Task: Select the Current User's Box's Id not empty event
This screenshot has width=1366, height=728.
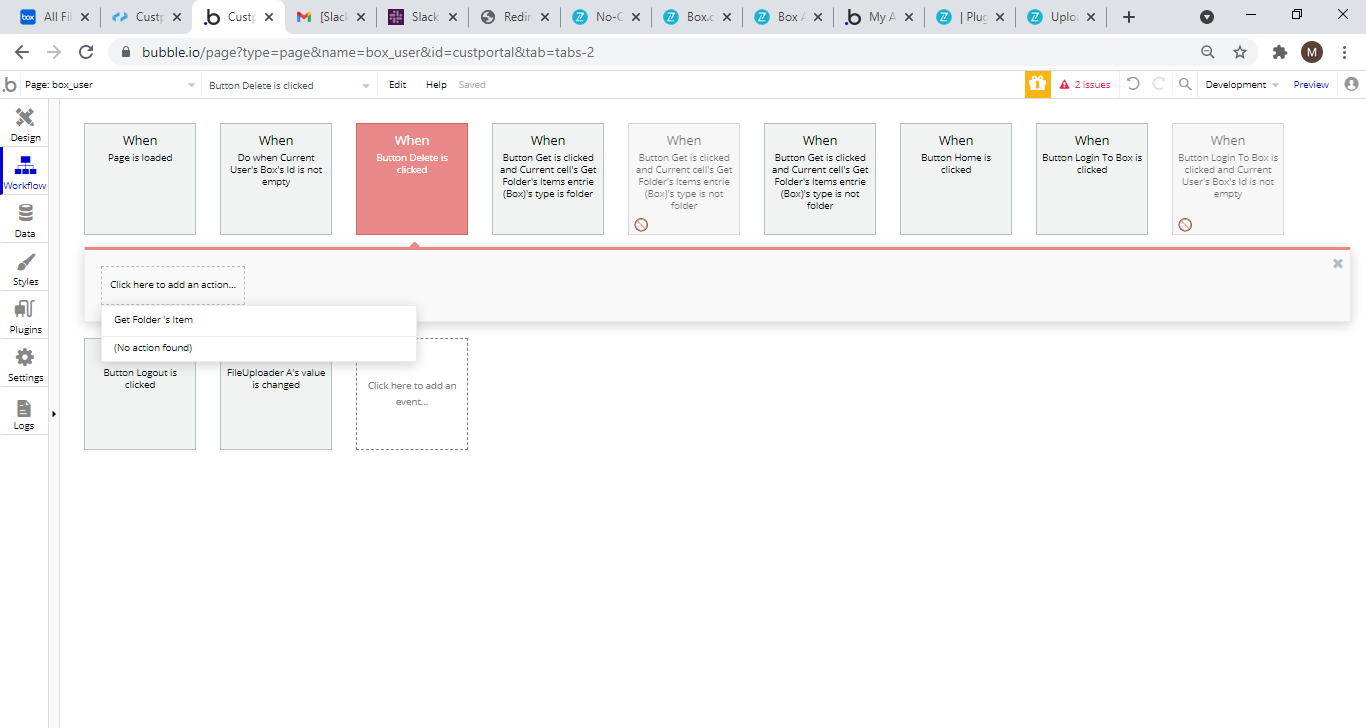Action: tap(276, 179)
